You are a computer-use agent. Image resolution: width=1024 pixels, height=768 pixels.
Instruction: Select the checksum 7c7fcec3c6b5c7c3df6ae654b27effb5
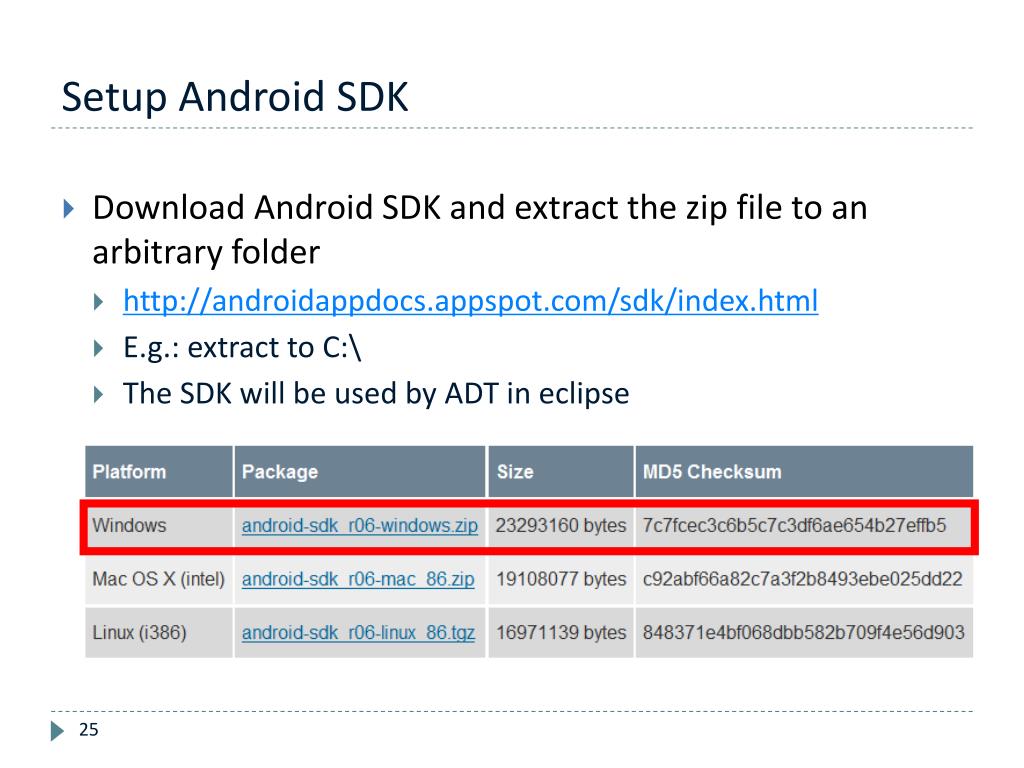[794, 526]
